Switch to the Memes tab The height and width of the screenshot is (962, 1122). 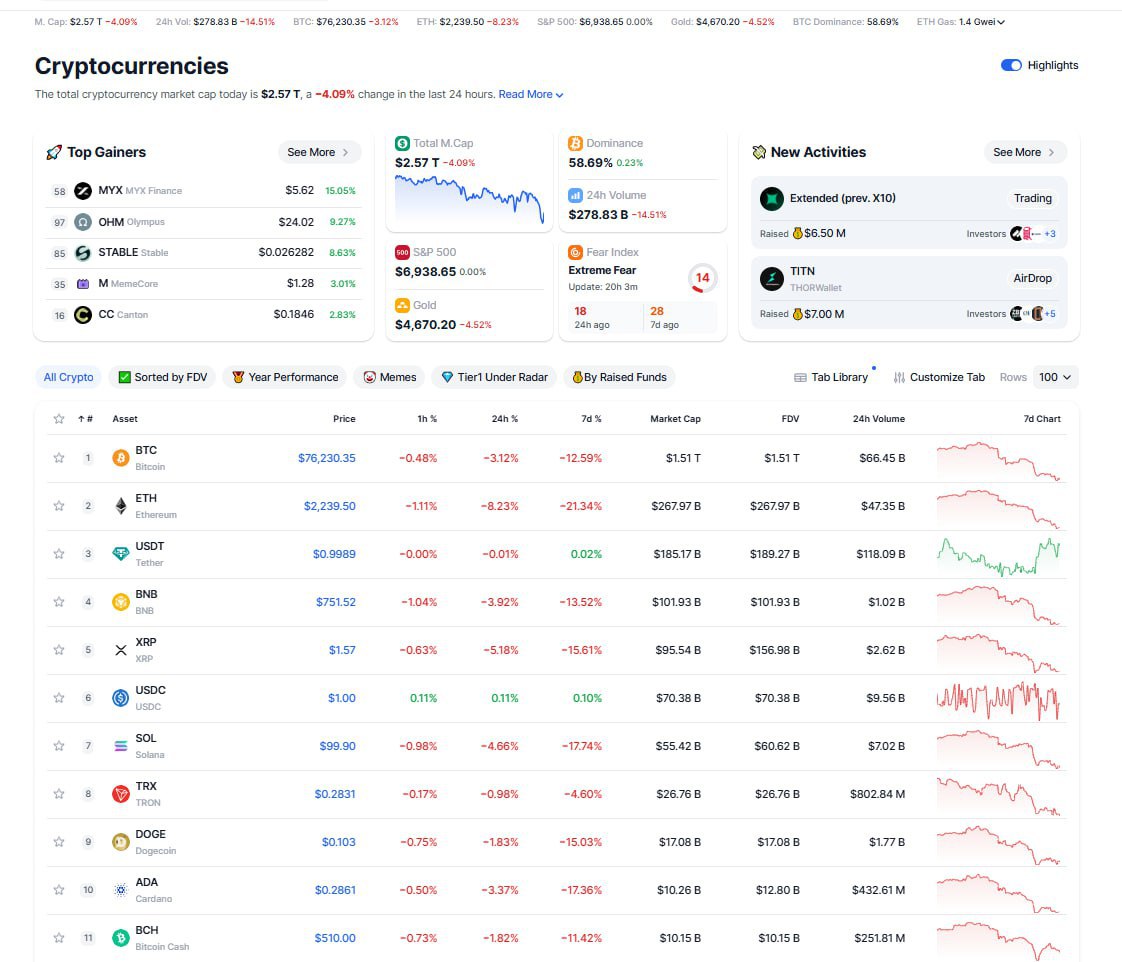pyautogui.click(x=389, y=377)
